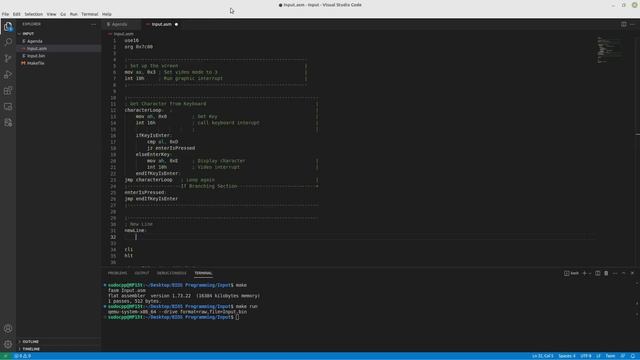Click remote window indicator in status bar
Viewport: 640px width, 360px height.
[x=5, y=356]
